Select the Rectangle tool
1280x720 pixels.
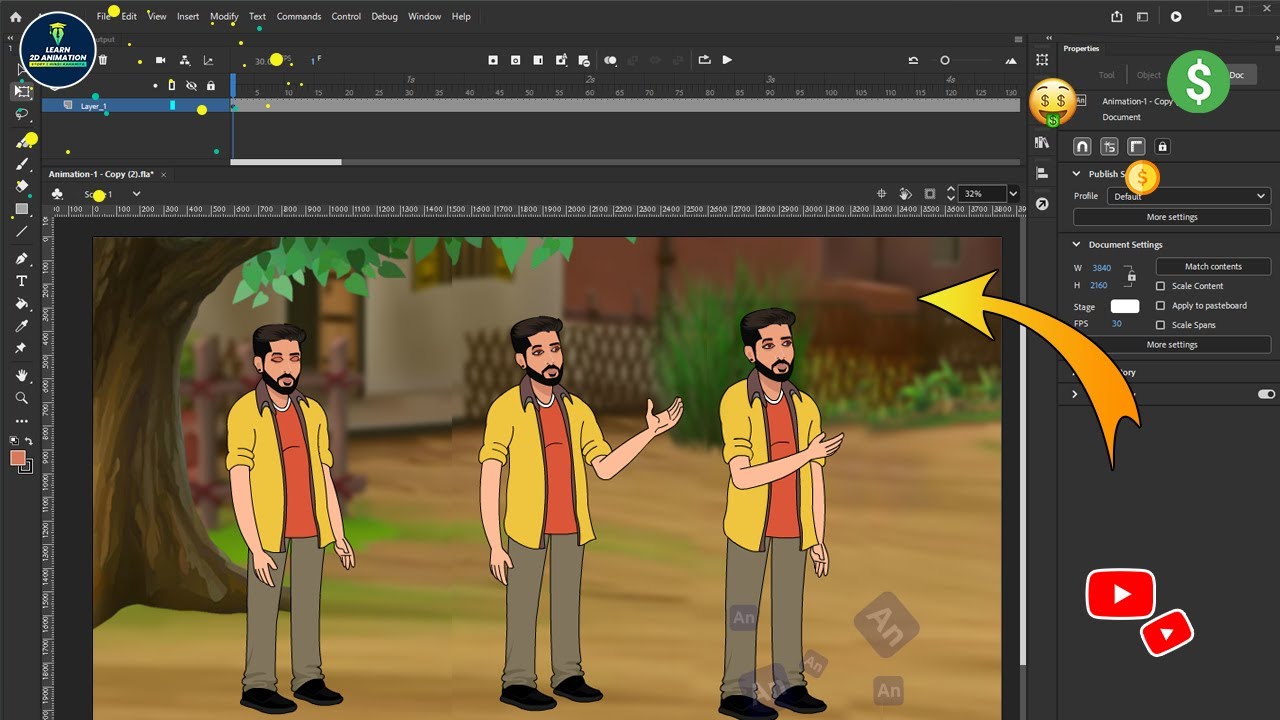click(21, 209)
